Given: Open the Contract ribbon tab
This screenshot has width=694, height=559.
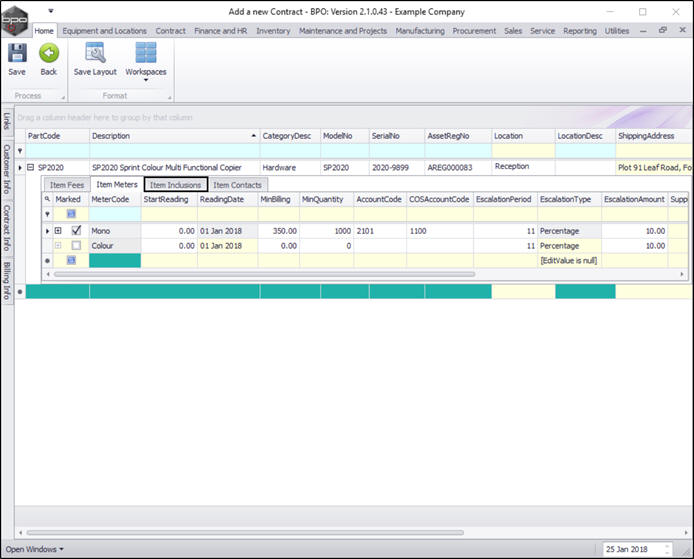Looking at the screenshot, I should tap(170, 31).
